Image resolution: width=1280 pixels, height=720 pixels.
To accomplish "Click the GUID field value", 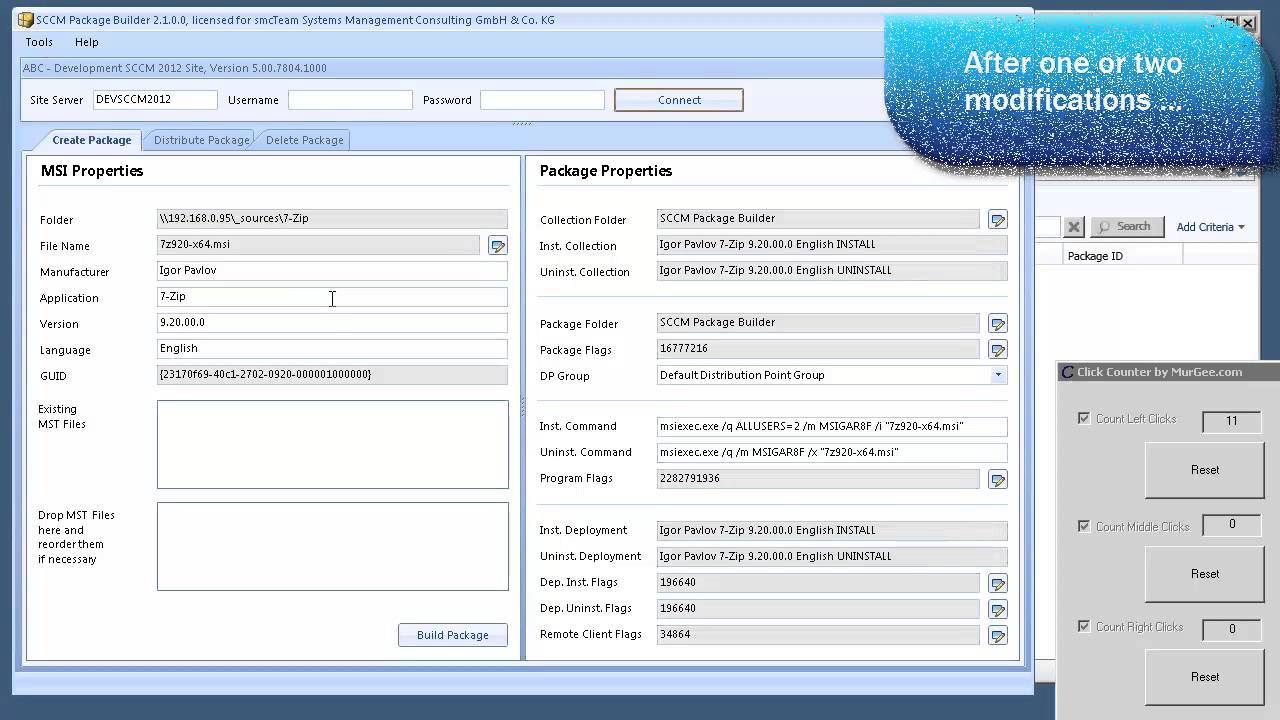I will coord(332,375).
